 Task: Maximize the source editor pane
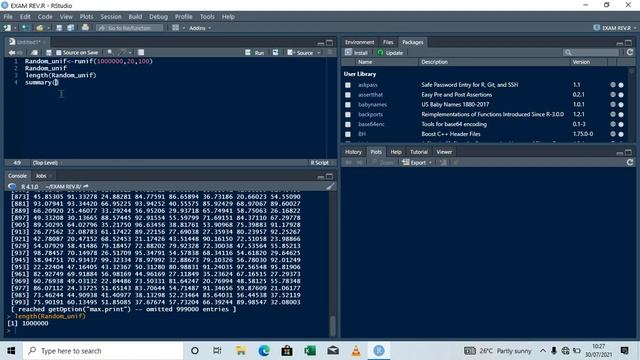pos(329,42)
